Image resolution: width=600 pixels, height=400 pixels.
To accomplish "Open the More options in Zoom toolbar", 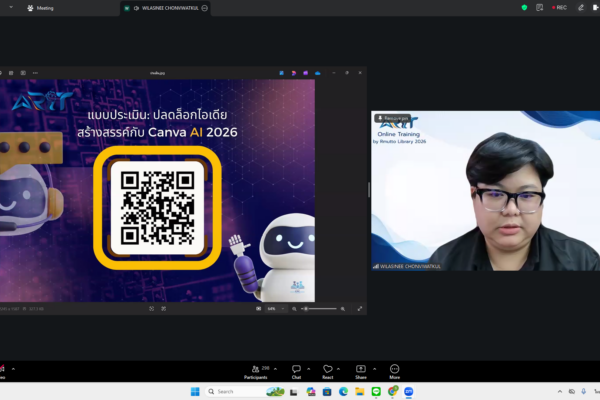I will (x=395, y=371).
